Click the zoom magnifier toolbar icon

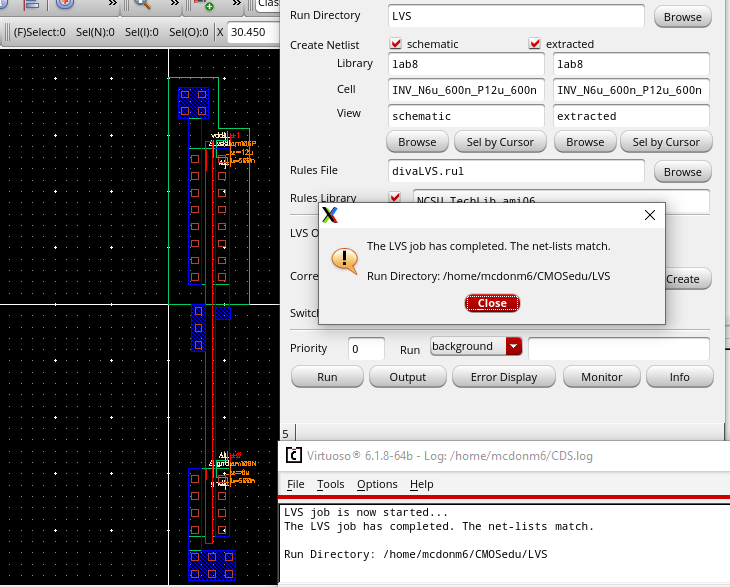pos(142,5)
